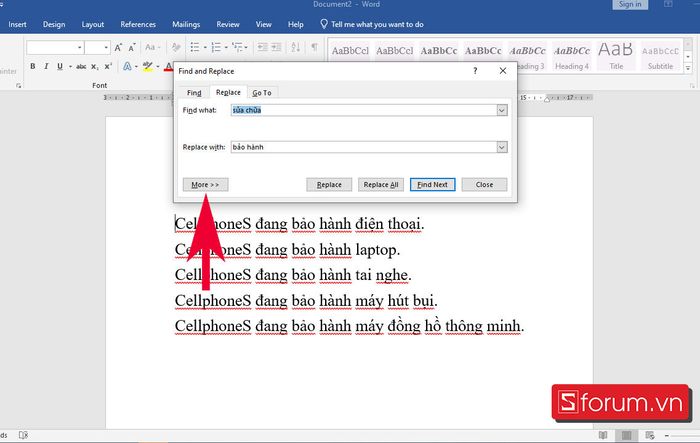Open font name dropdown
Image resolution: width=700 pixels, height=443 pixels.
coord(79,47)
